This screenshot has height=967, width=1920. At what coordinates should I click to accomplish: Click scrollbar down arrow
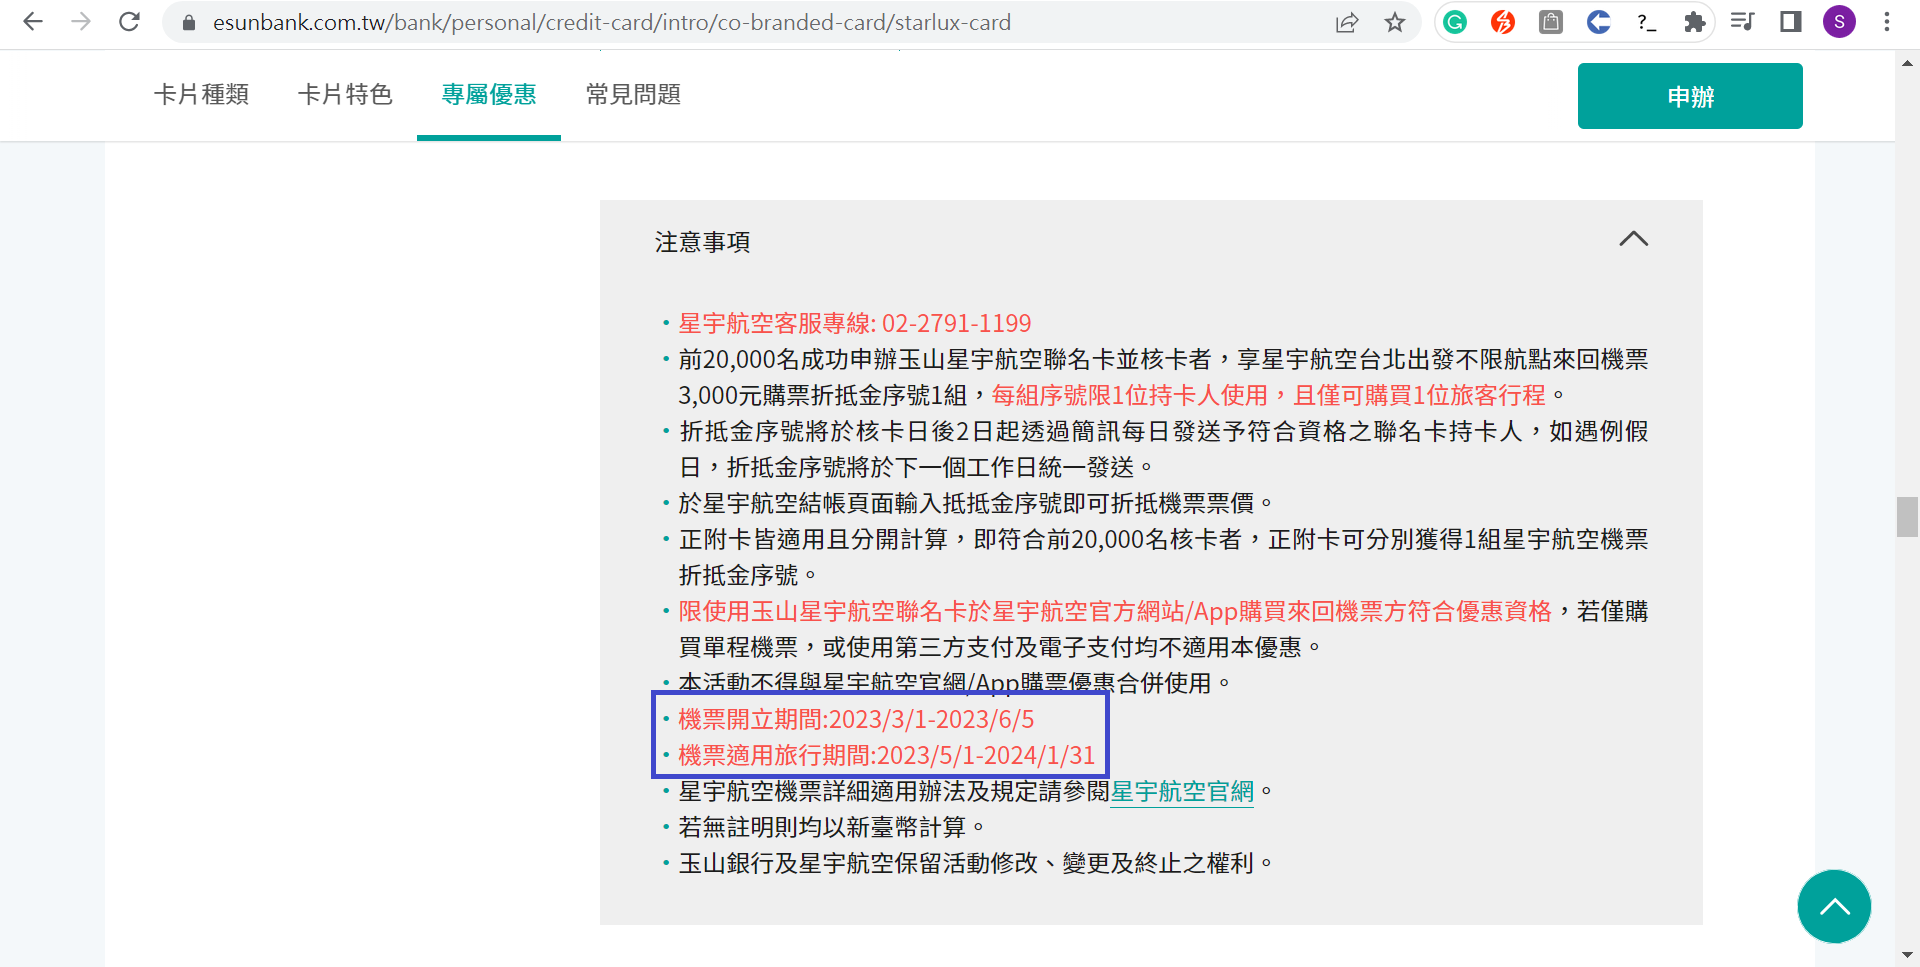coord(1907,955)
